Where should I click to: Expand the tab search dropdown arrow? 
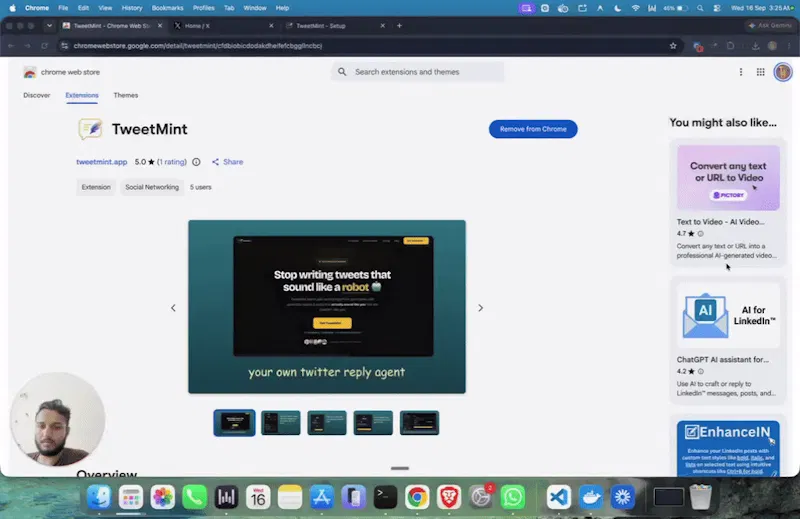point(49,26)
